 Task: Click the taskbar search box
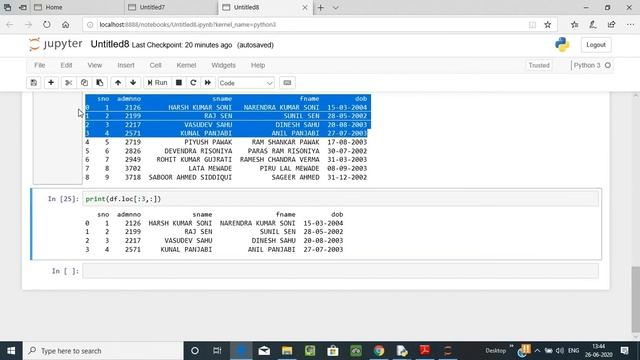[103, 351]
